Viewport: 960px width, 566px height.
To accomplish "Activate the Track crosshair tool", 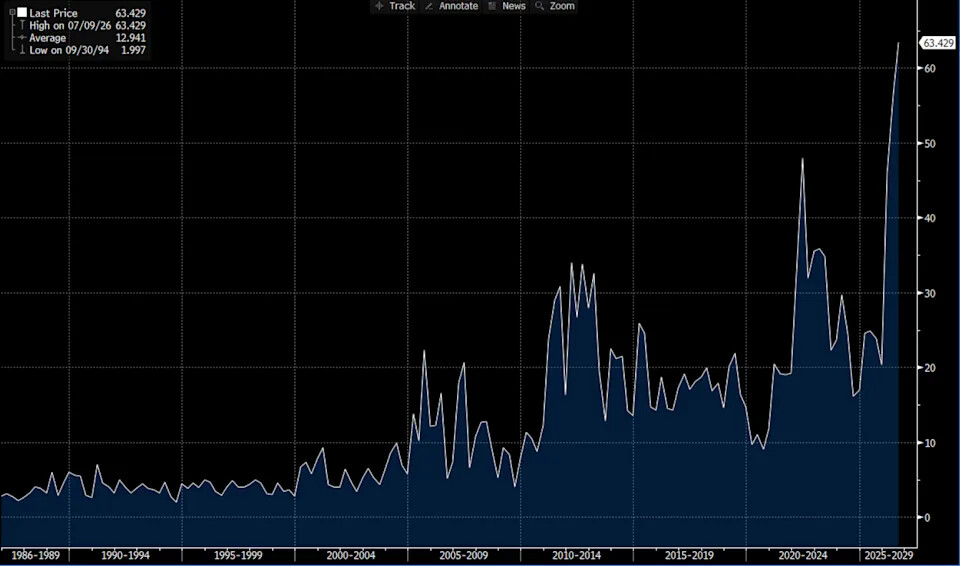I will [395, 6].
